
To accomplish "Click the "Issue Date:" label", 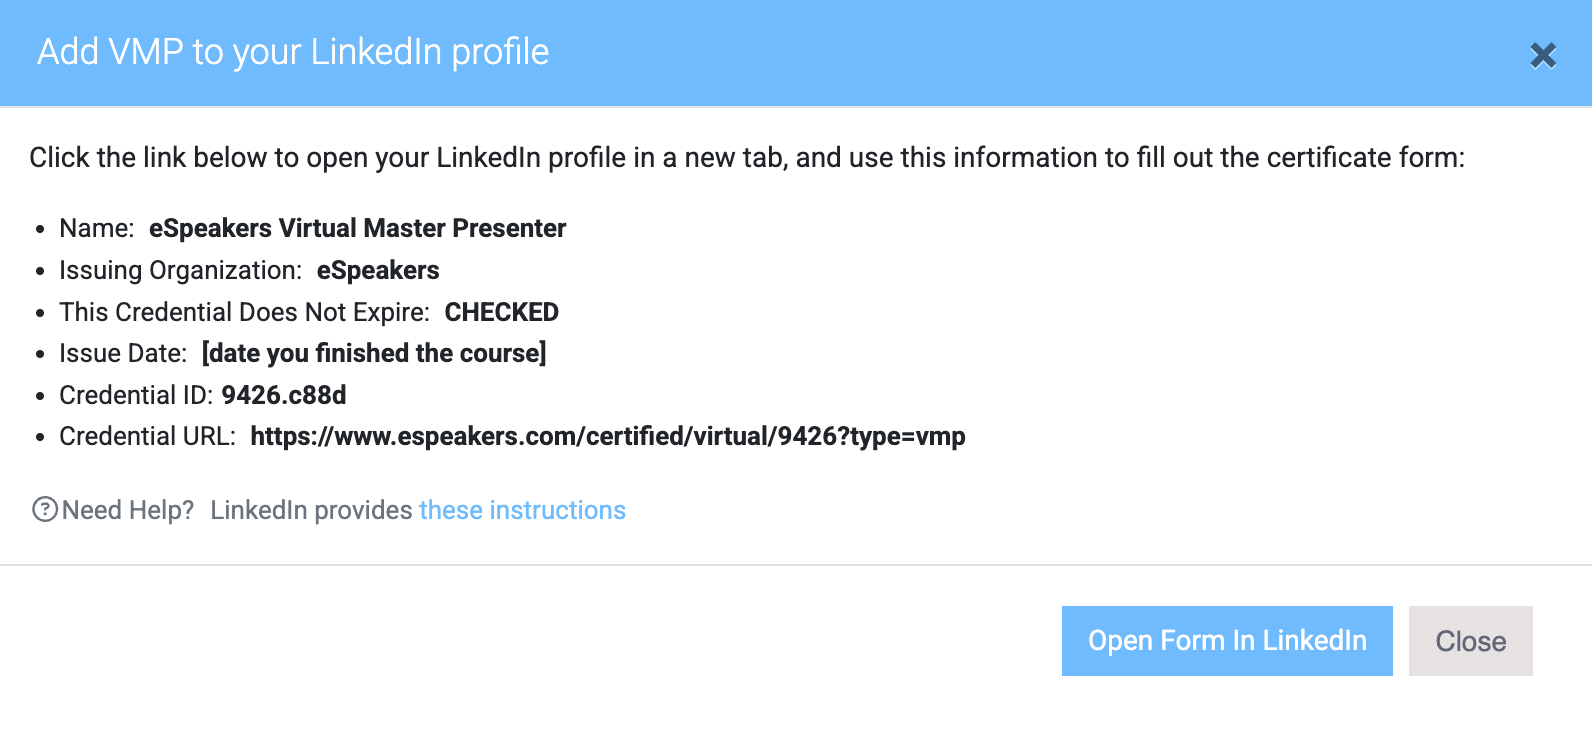I will (x=123, y=354).
